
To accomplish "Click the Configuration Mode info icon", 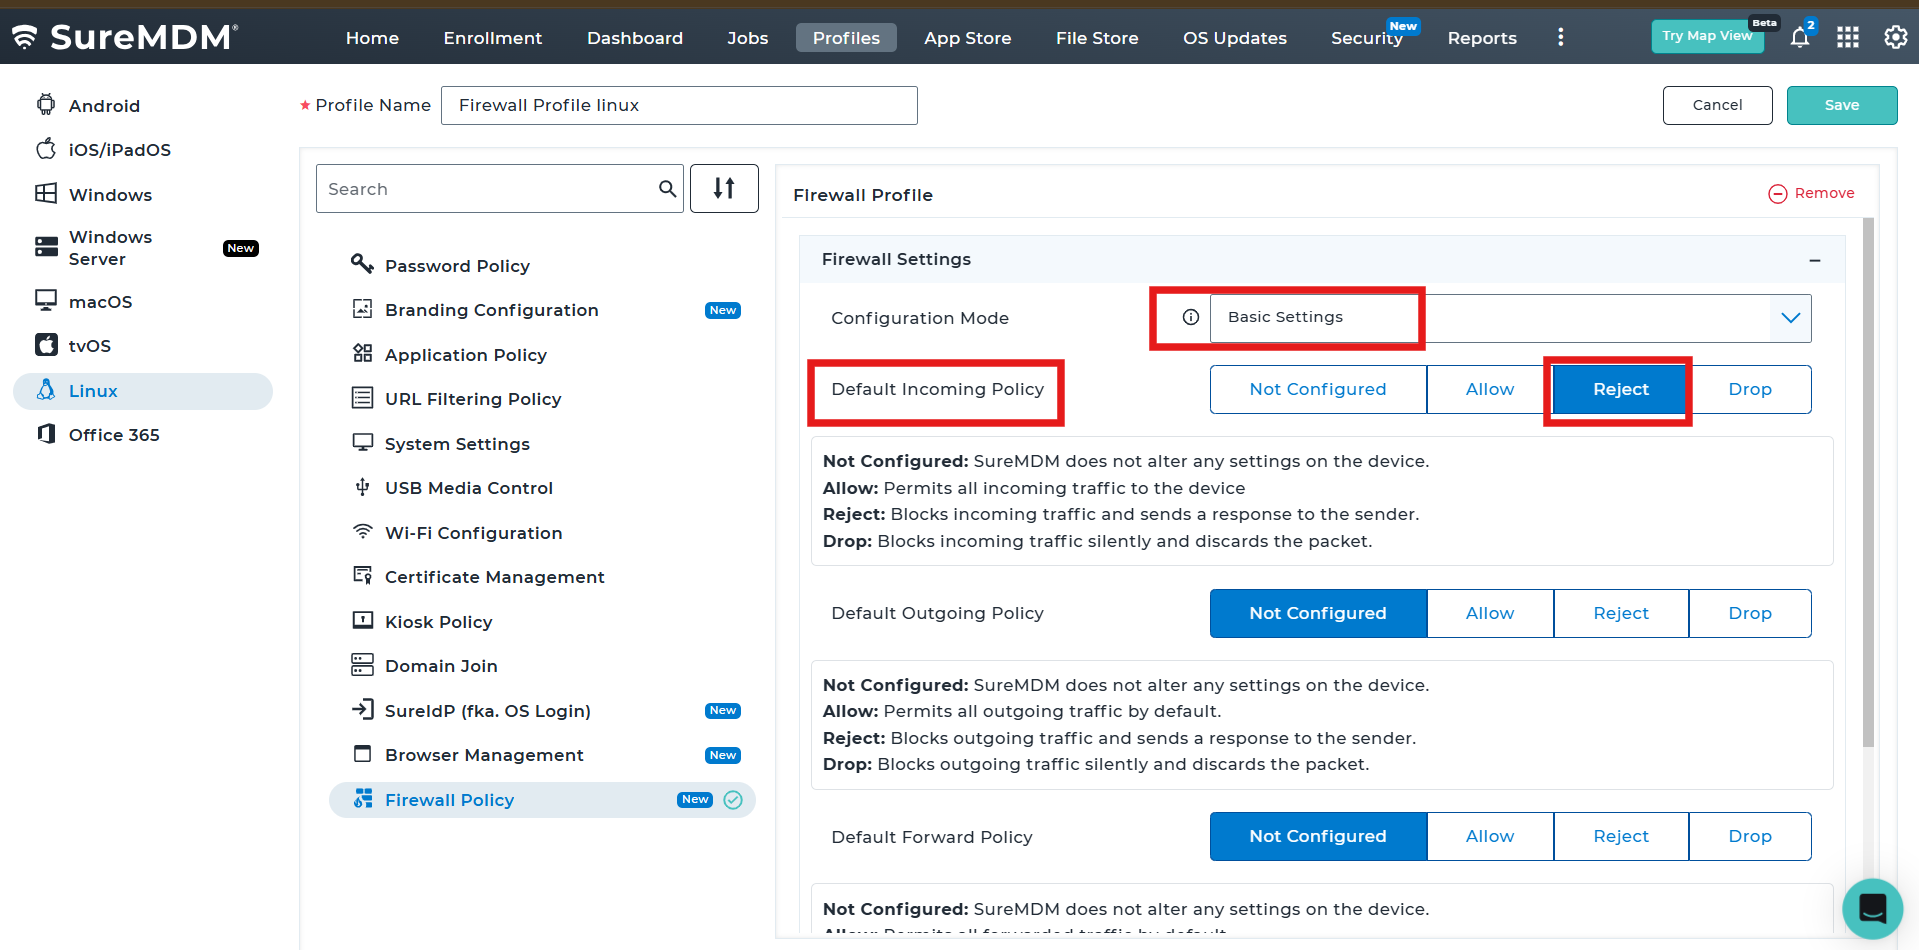I will [1190, 317].
